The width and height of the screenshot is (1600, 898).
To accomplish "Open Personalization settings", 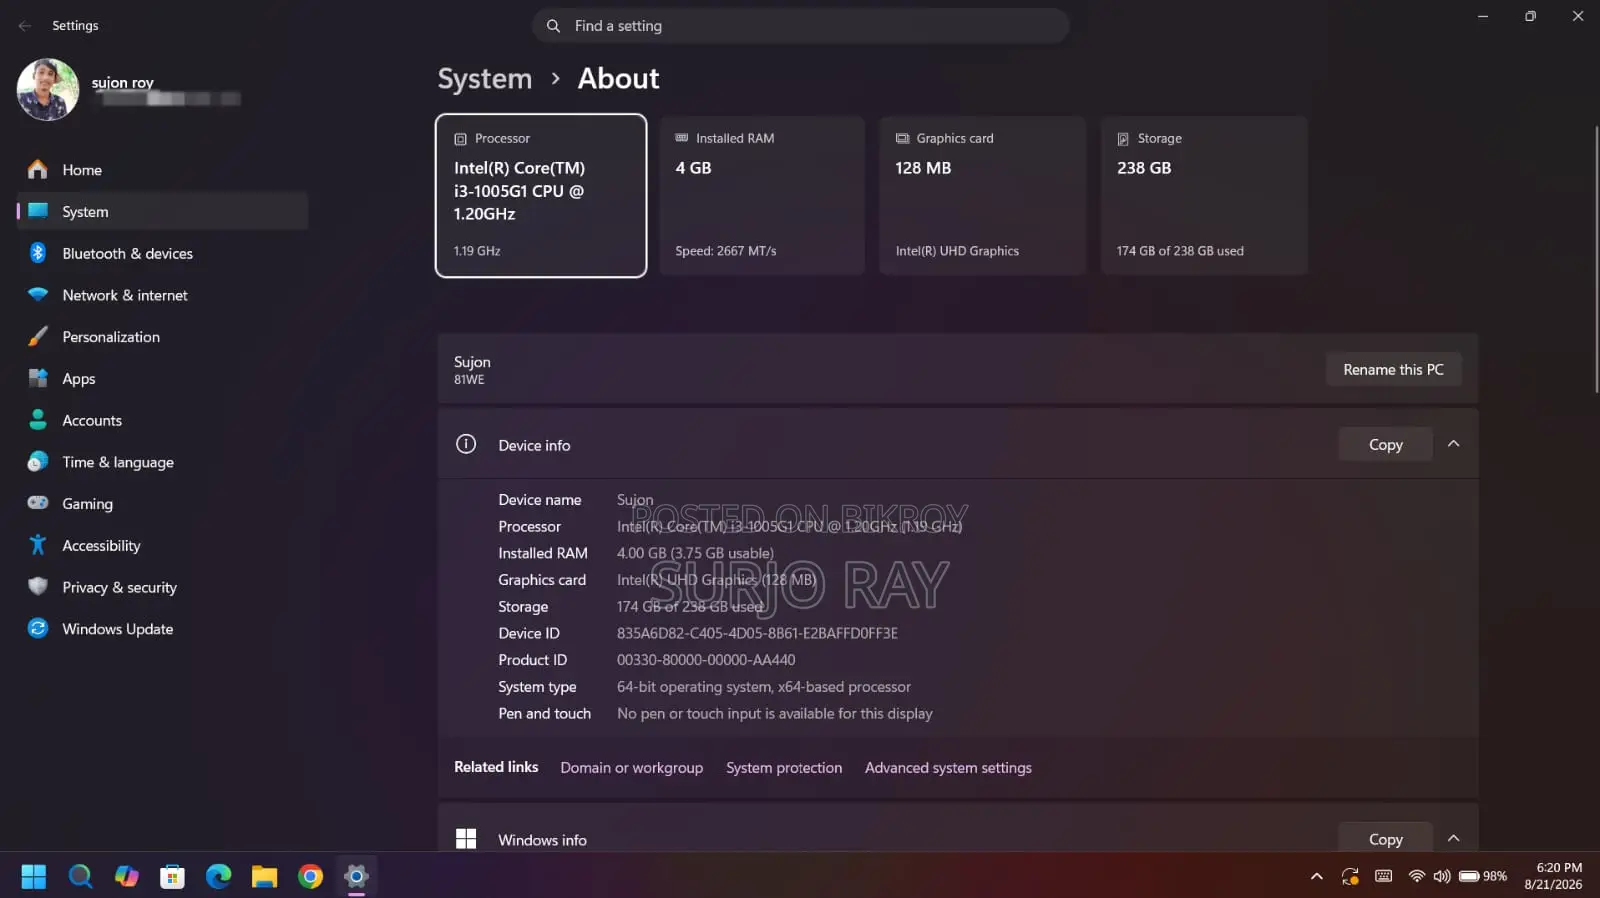I will 163,337.
